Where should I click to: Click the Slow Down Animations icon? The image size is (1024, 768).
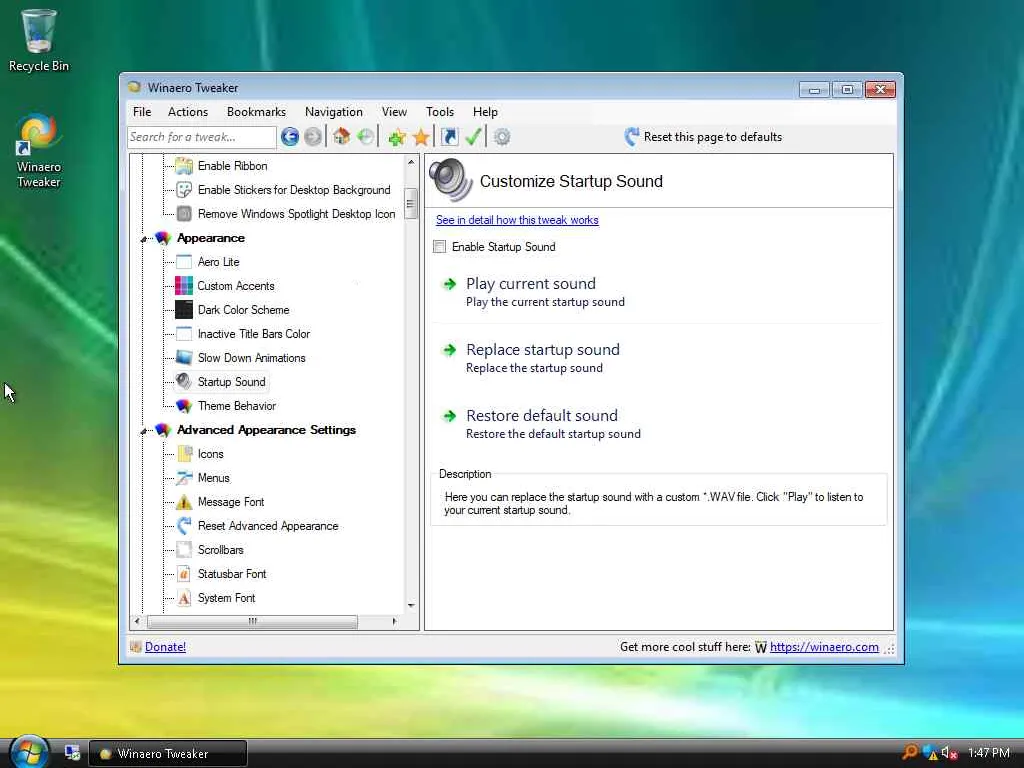(184, 358)
